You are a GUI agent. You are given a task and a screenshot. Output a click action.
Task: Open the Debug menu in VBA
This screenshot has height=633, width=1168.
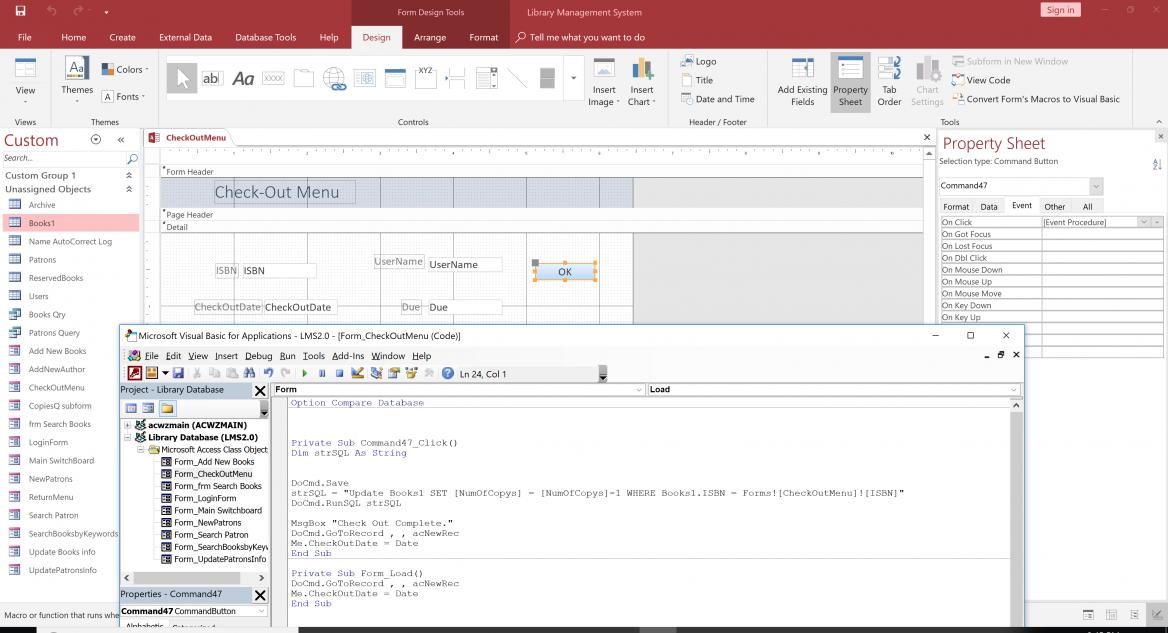coord(258,356)
